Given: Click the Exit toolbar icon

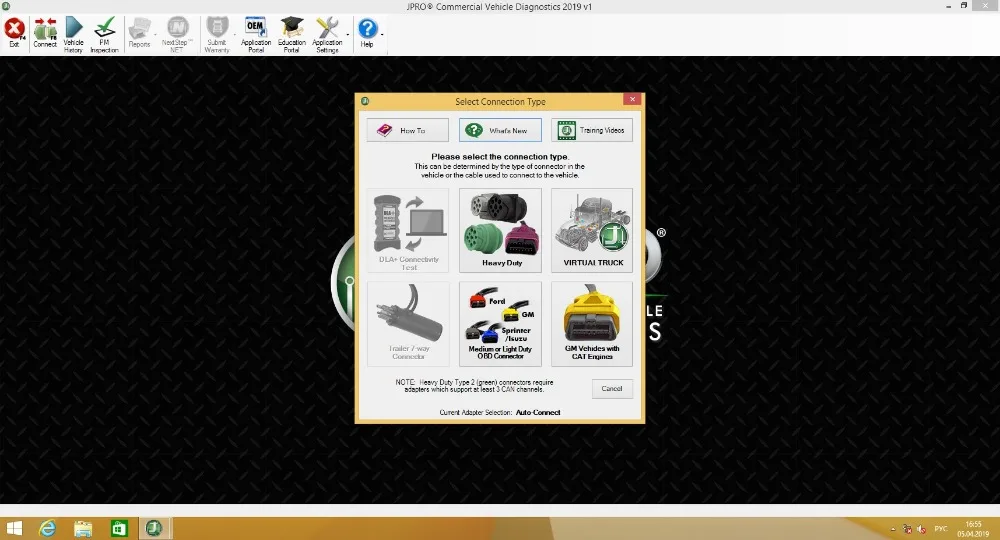Looking at the screenshot, I should tap(14, 33).
